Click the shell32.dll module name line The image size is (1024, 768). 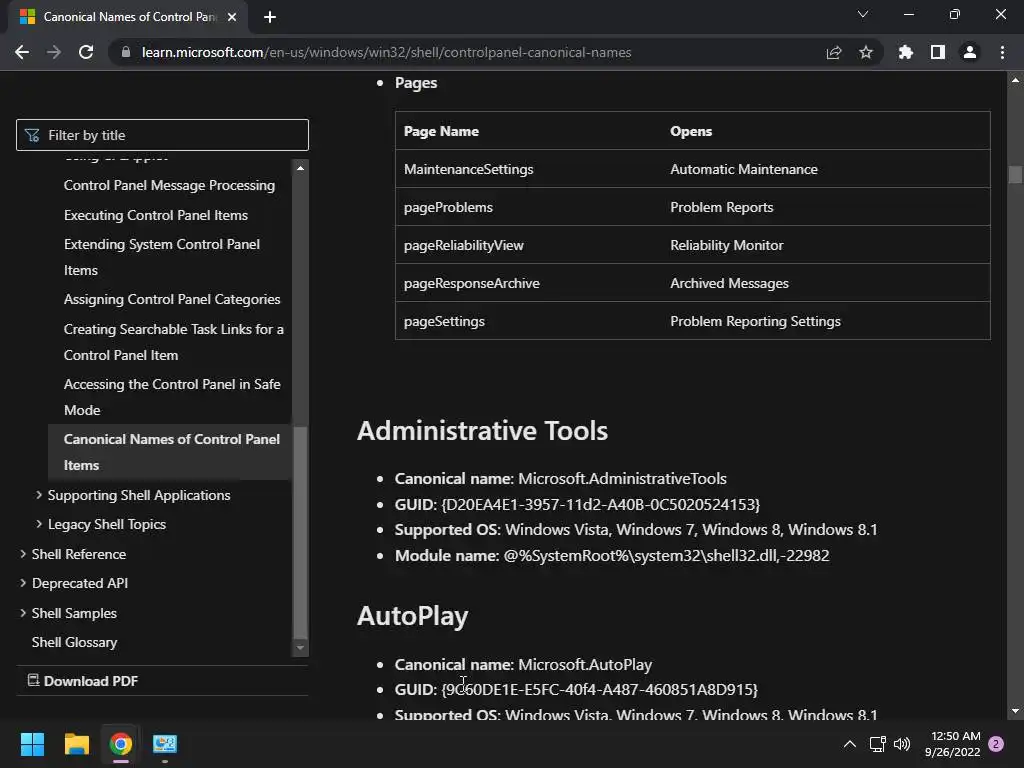coord(612,556)
